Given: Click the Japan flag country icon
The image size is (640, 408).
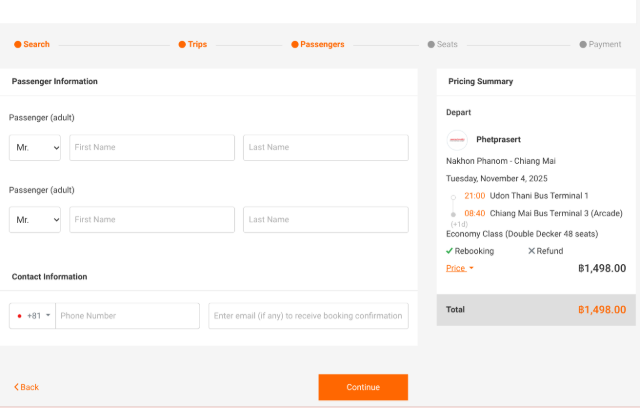Looking at the screenshot, I should tap(19, 316).
